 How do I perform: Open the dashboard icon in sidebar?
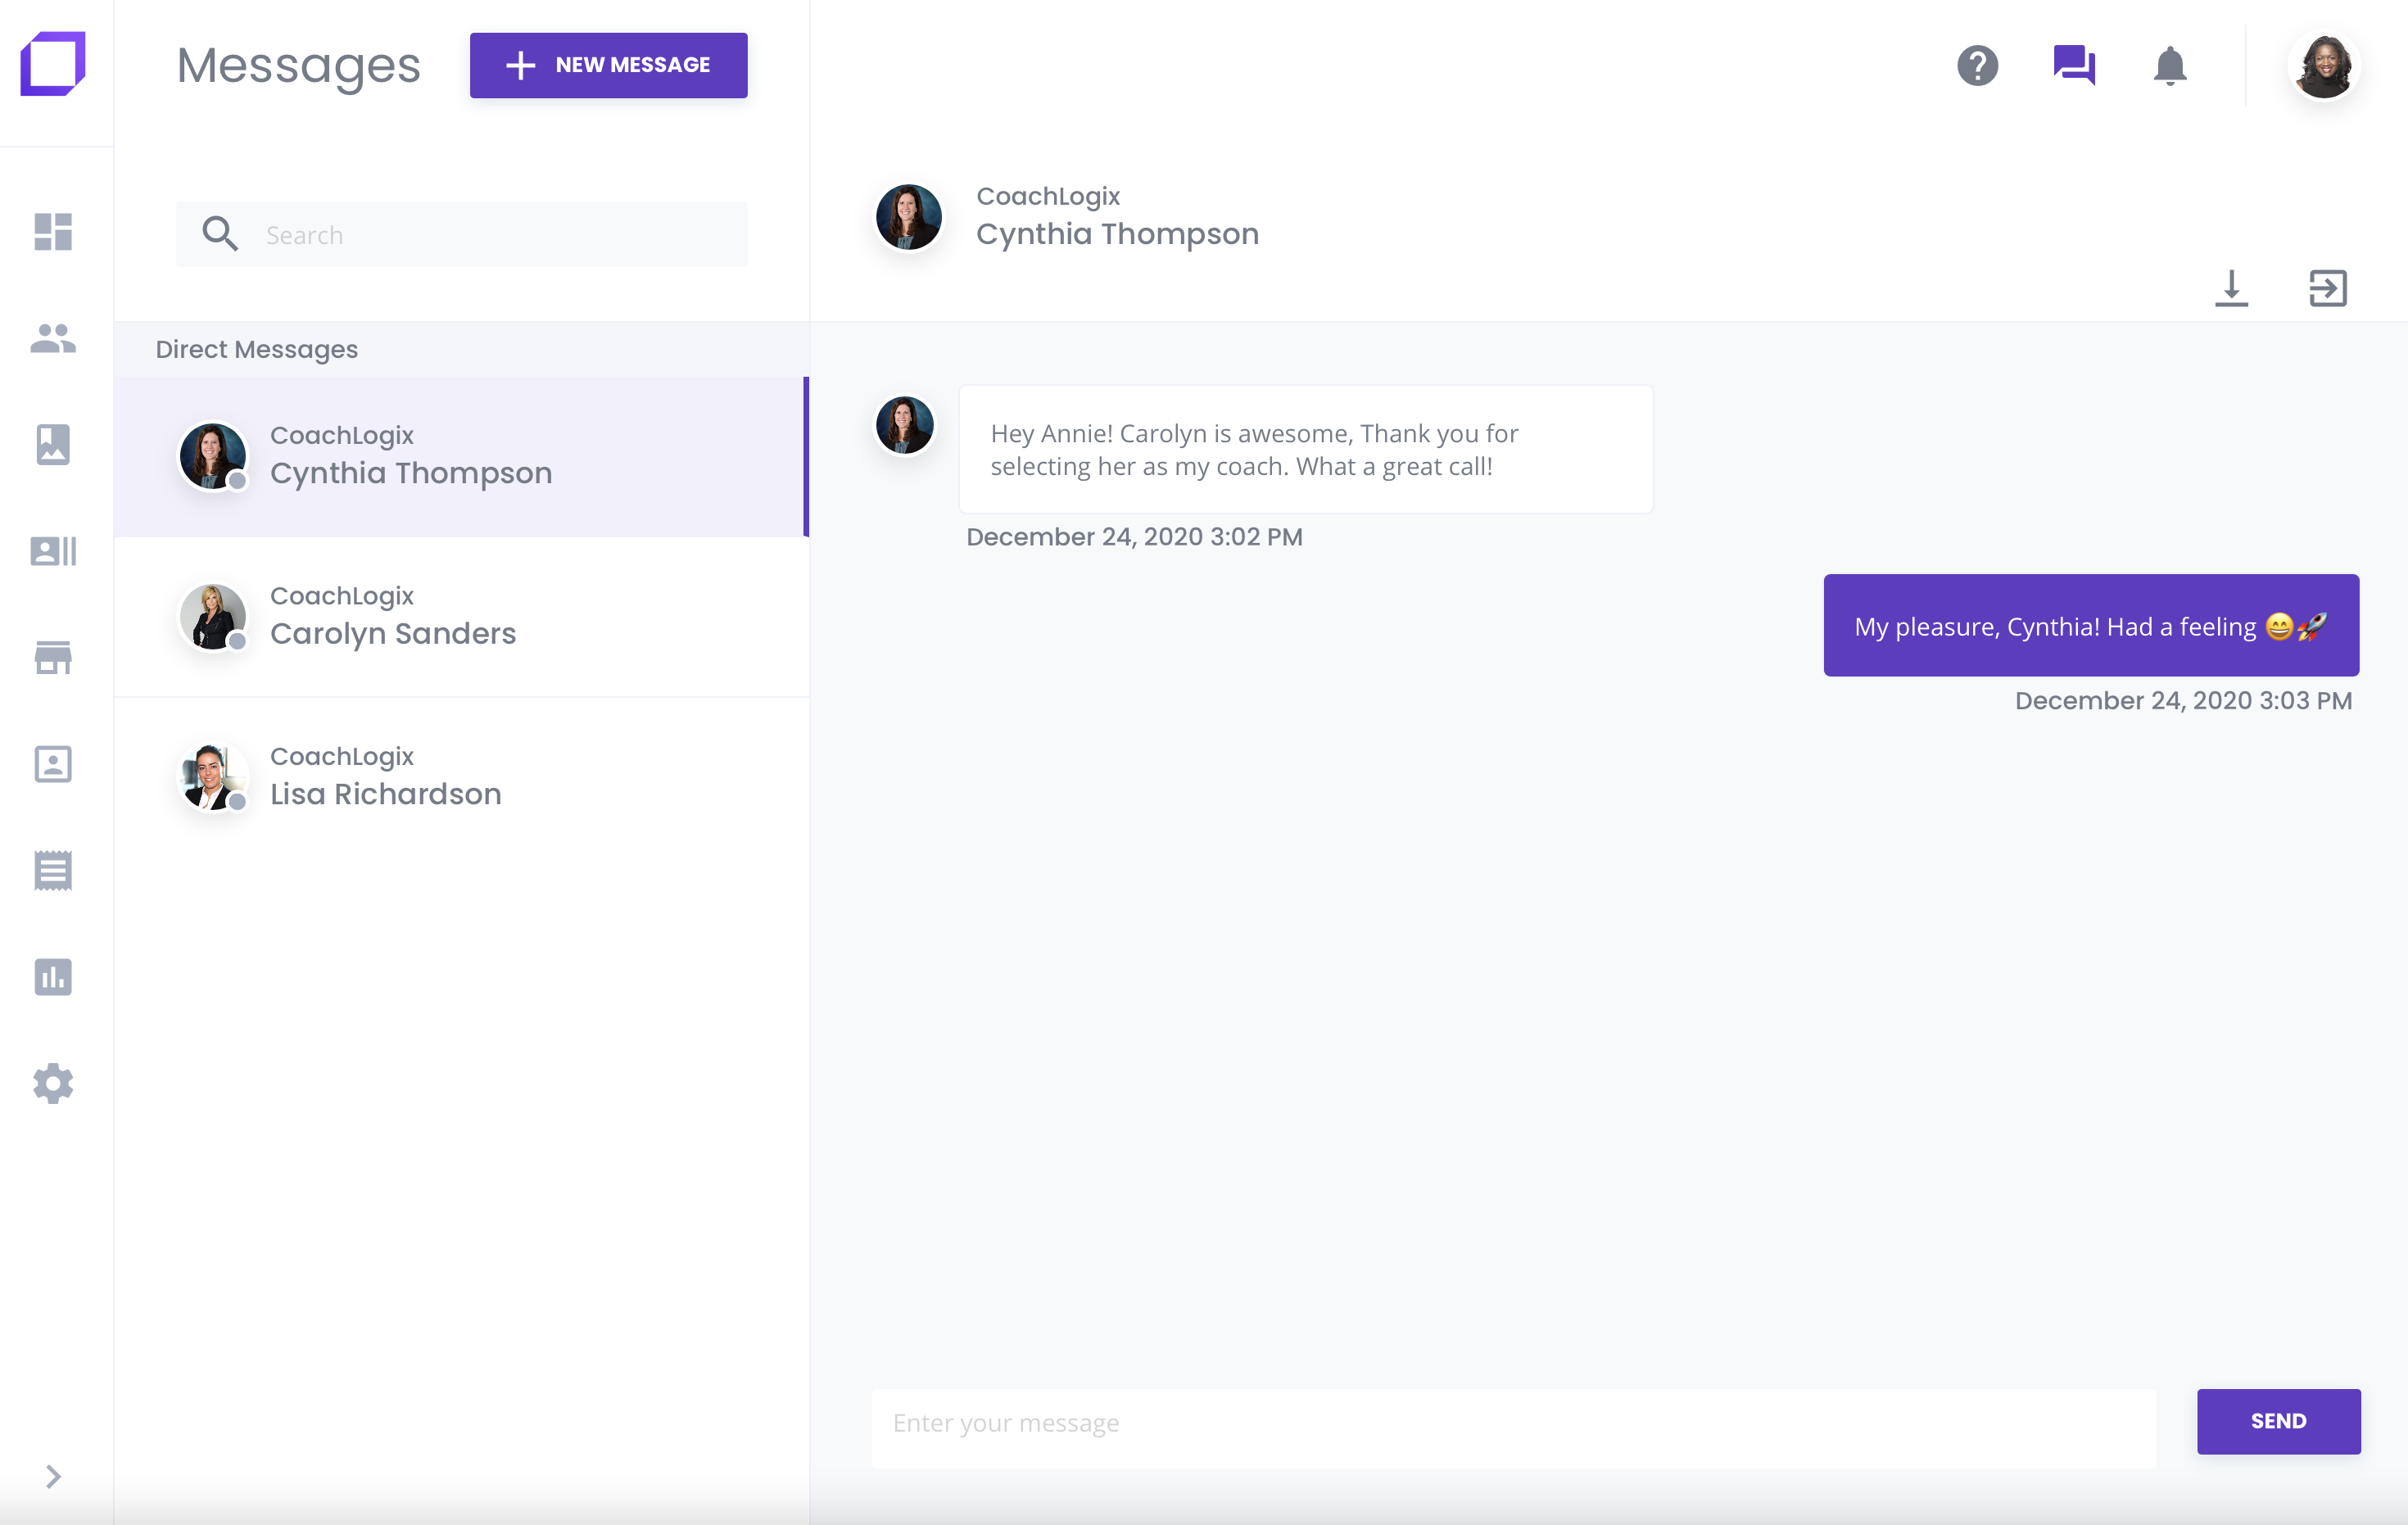(53, 232)
